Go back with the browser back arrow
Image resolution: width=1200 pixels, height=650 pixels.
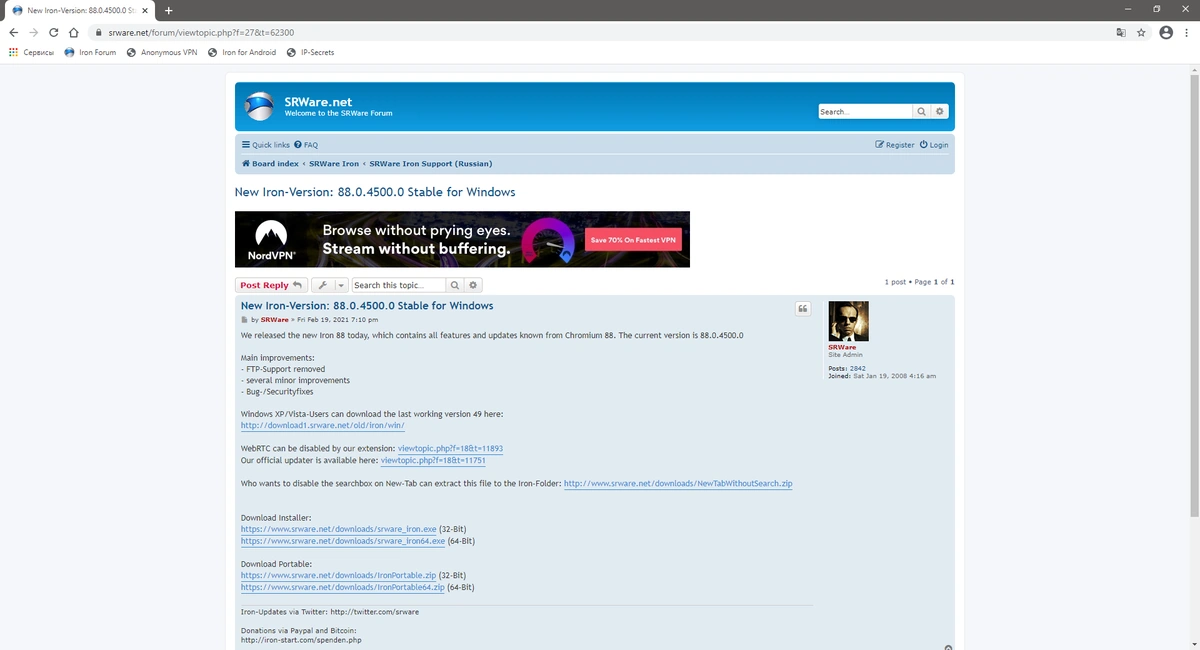point(13,32)
